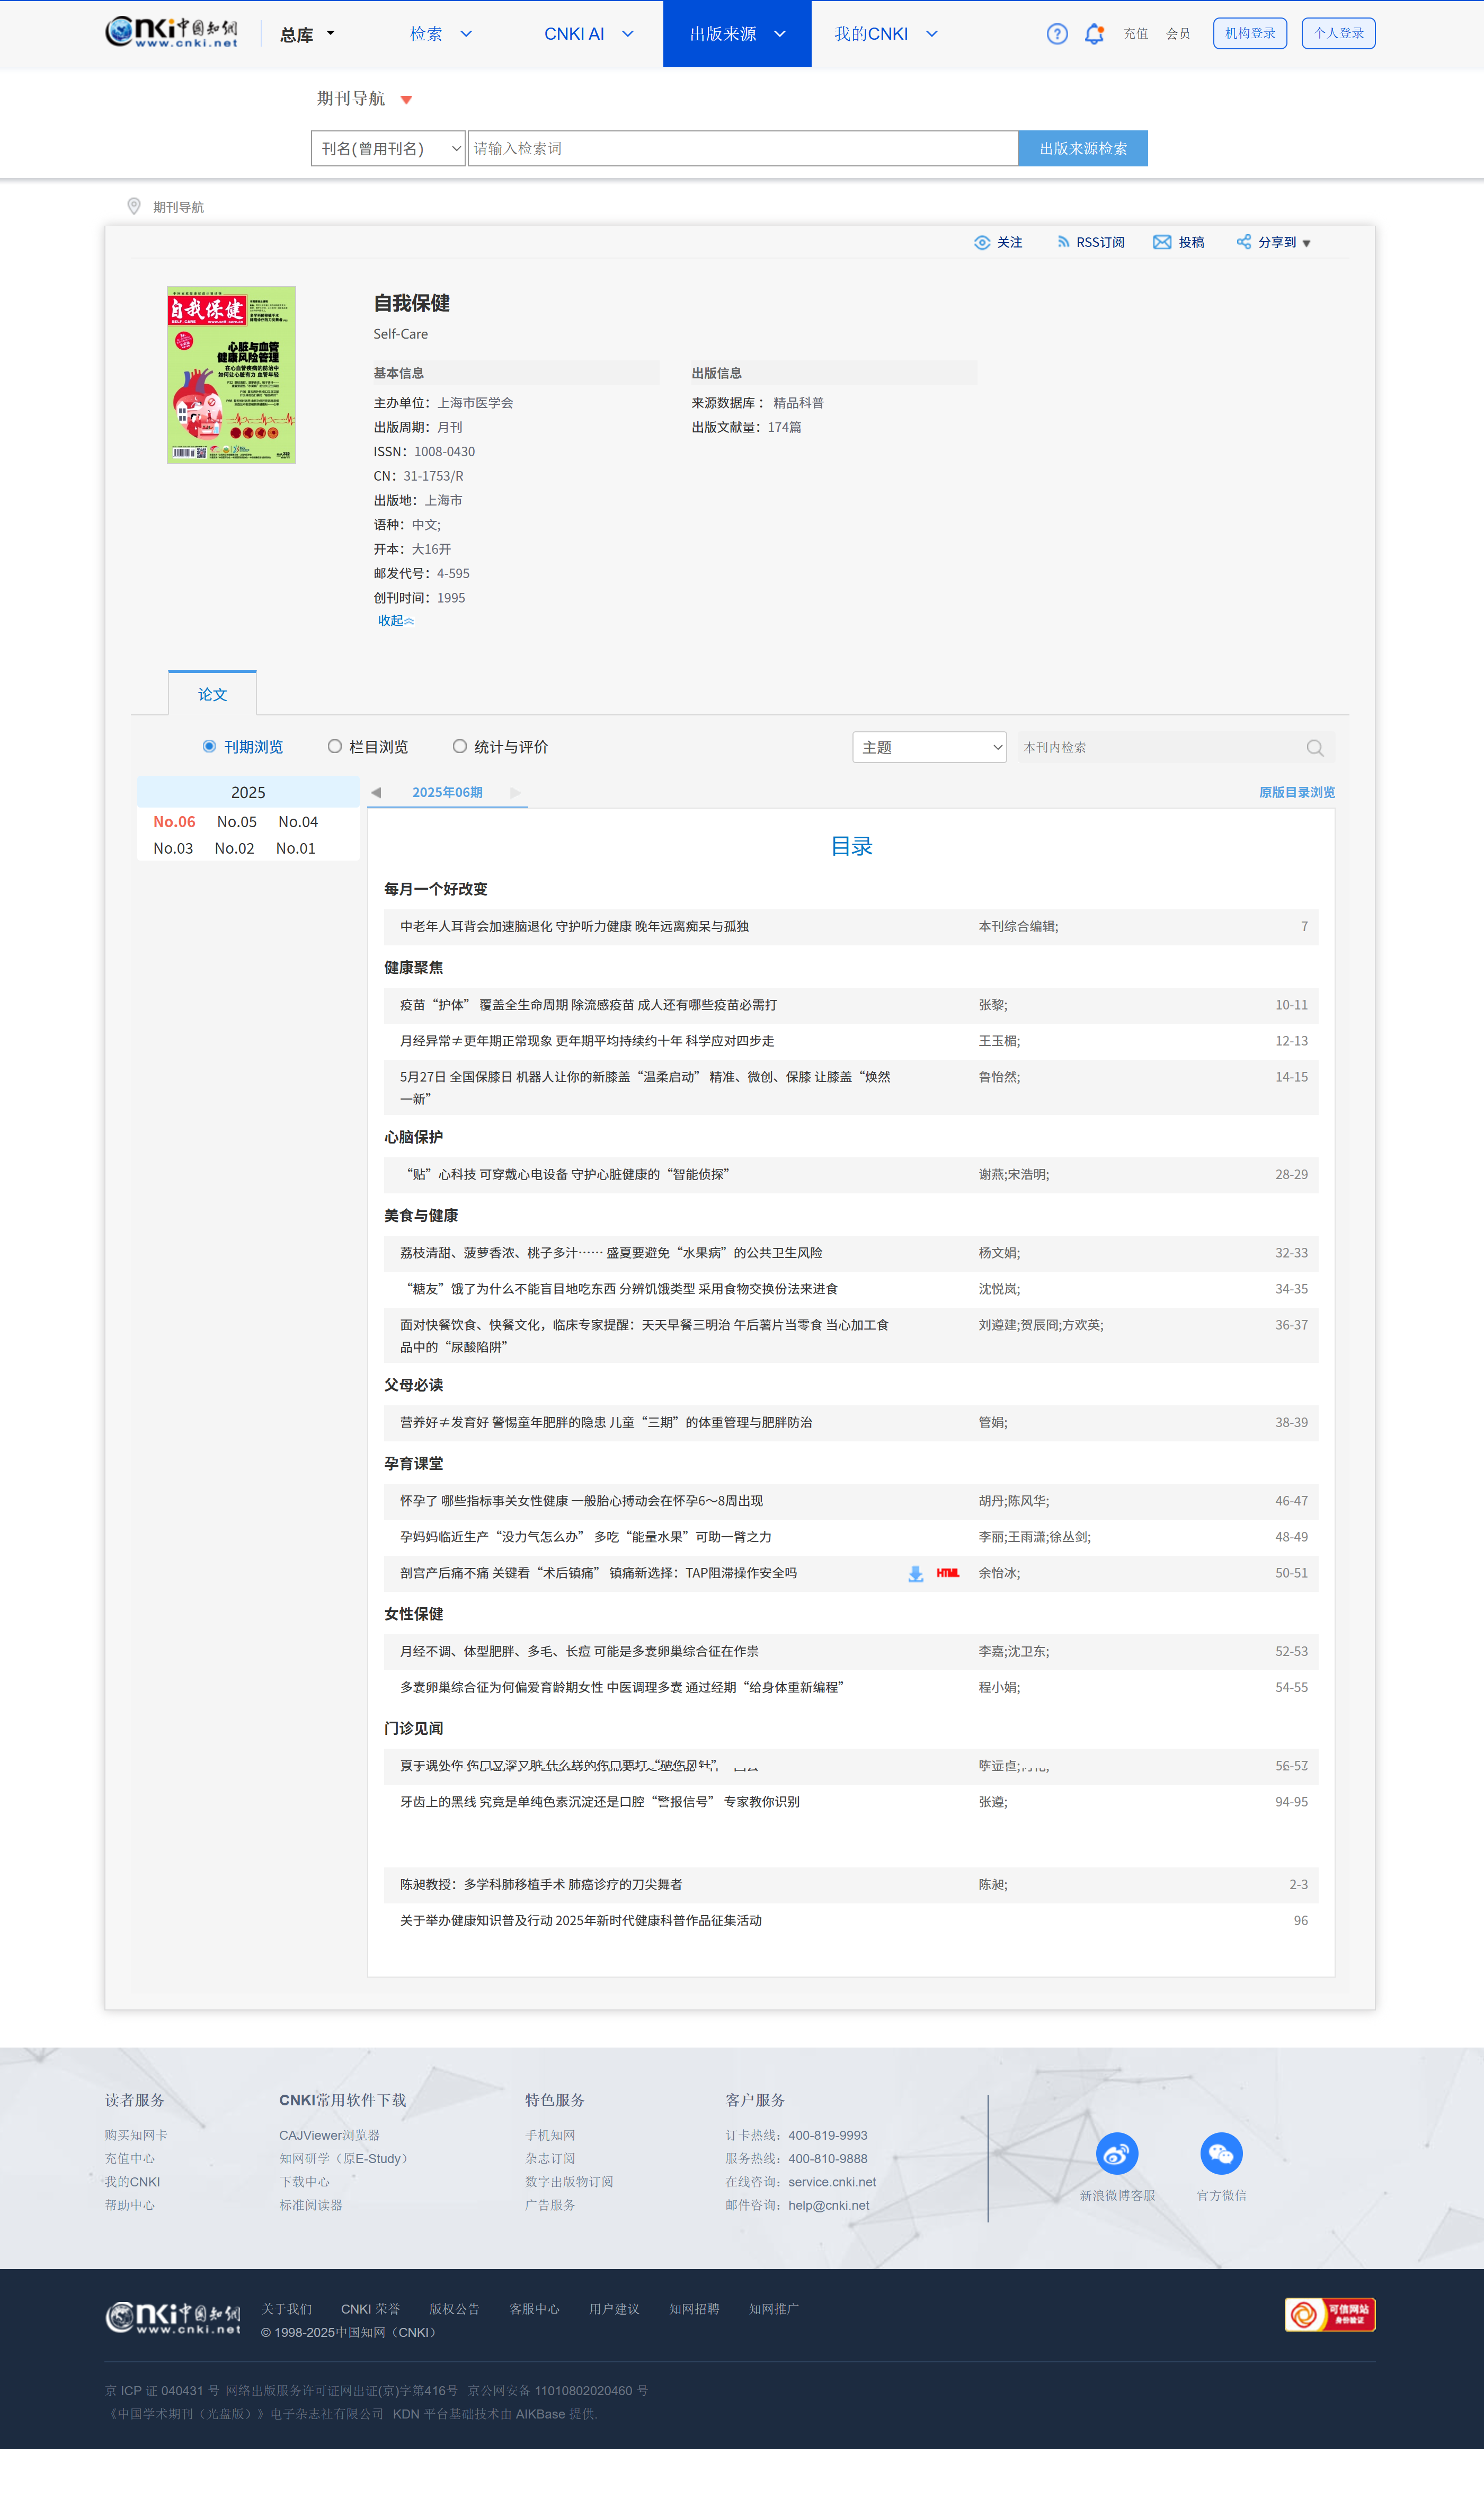The image size is (1484, 2516).
Task: Select the 刊期浏览 radio button
Action: 209,747
